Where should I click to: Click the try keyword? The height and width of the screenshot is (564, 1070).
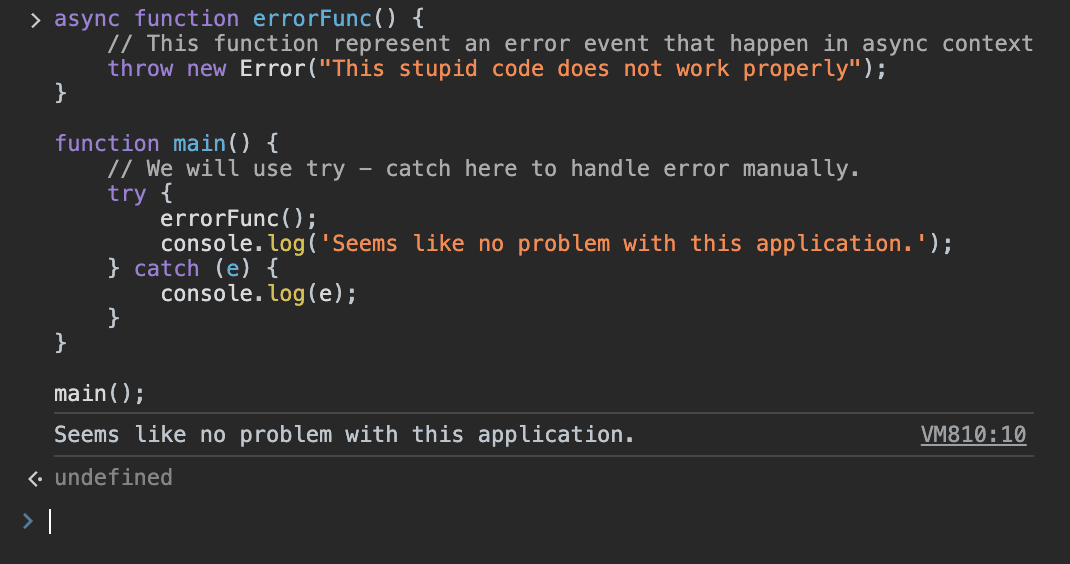tap(127, 194)
